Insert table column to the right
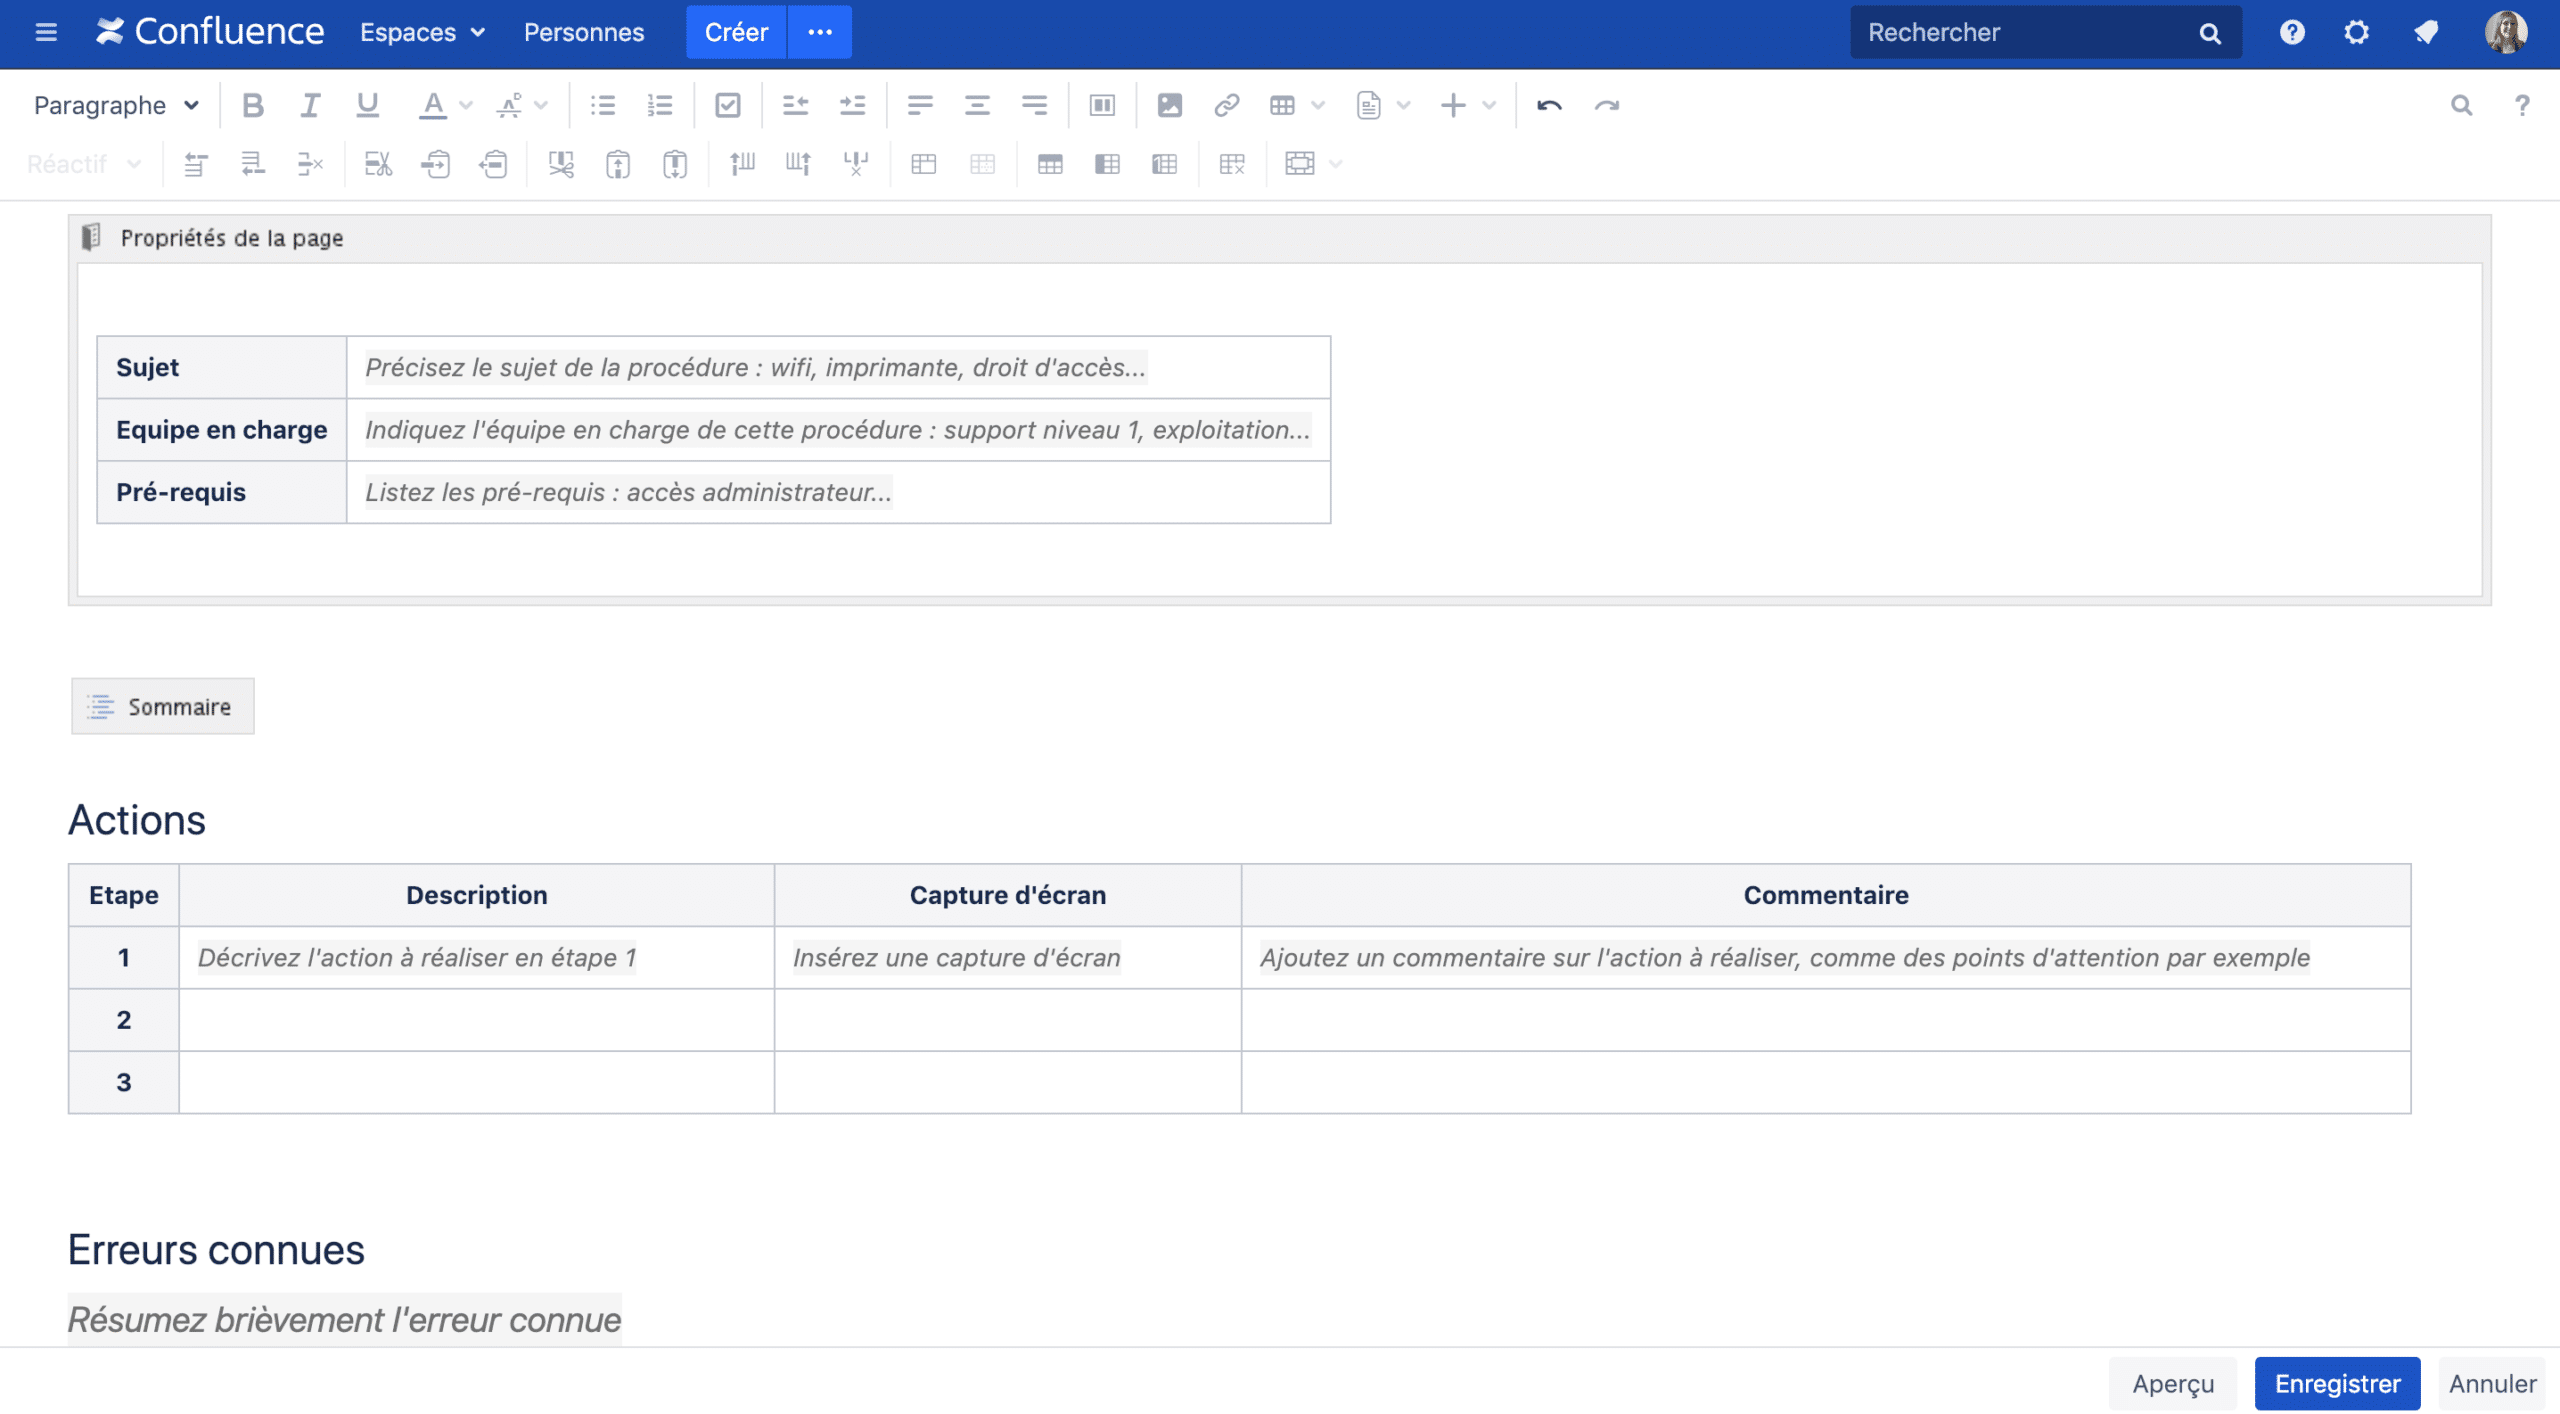 pos(798,164)
